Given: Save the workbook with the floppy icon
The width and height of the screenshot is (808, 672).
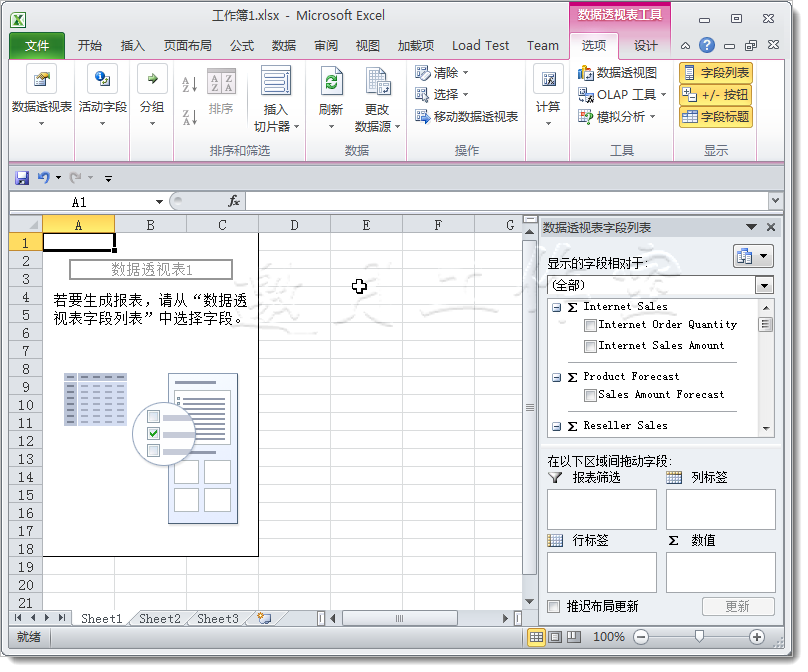Looking at the screenshot, I should click(22, 178).
